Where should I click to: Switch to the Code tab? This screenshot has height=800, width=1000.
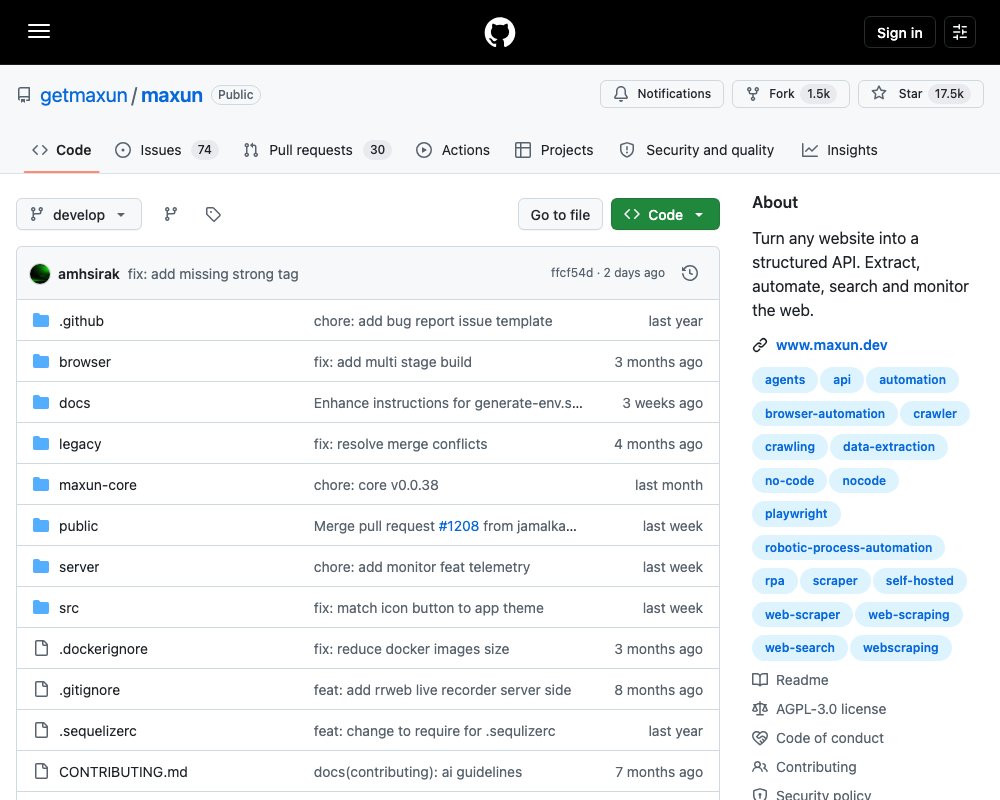tap(61, 150)
